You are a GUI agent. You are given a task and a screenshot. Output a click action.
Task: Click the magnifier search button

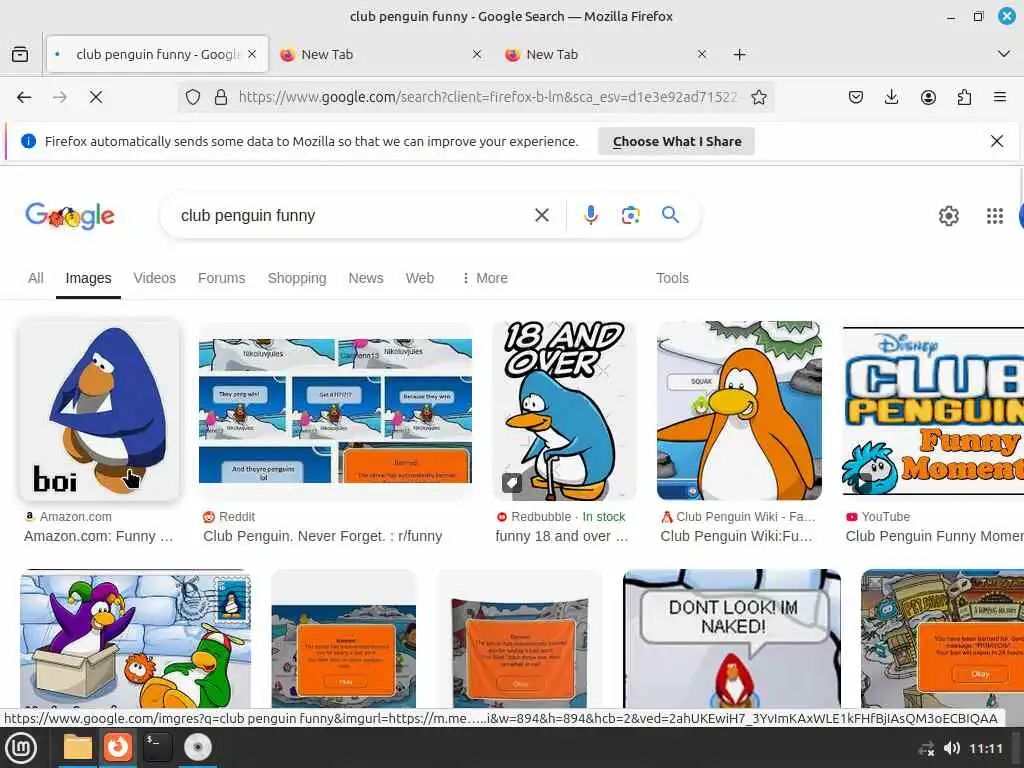coord(670,215)
